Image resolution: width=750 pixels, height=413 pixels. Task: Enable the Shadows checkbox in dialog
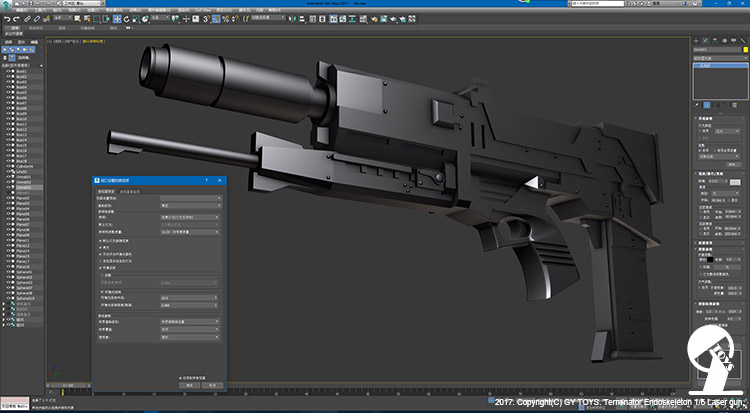click(102, 275)
